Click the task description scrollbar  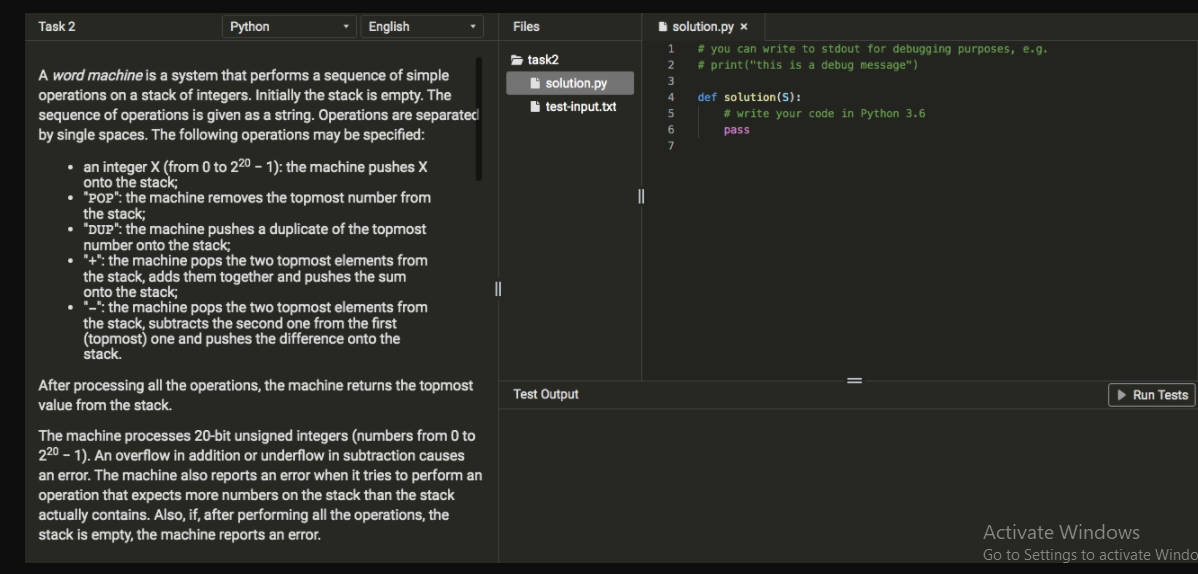coord(478,120)
